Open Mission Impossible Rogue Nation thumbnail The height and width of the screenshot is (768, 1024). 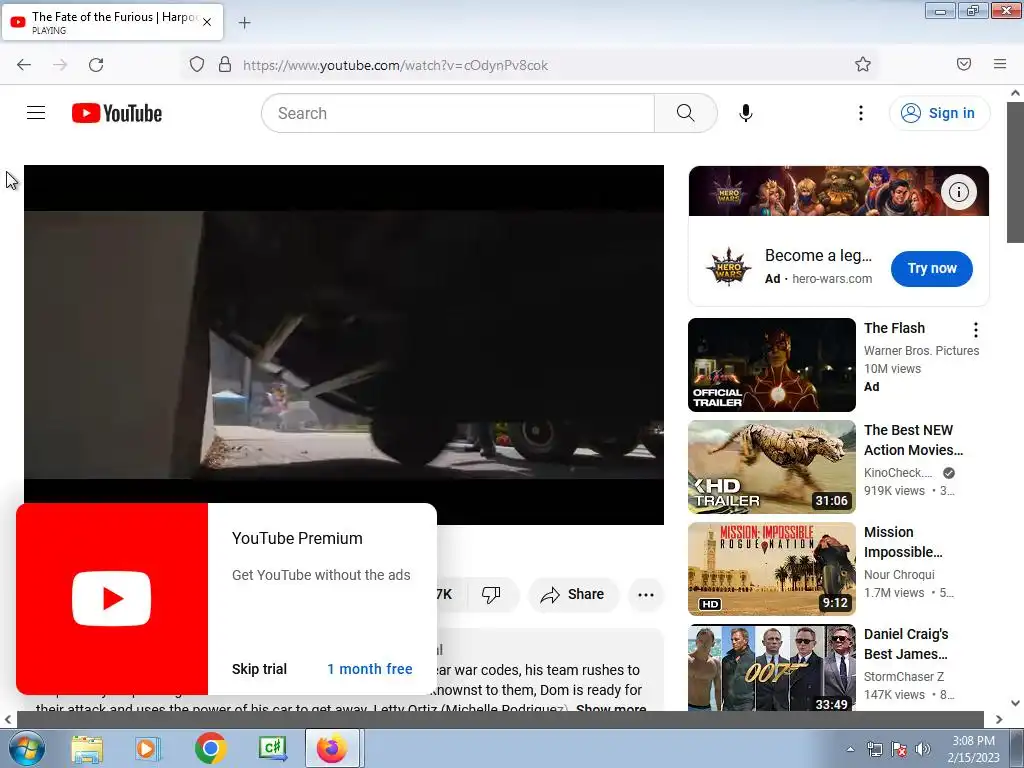click(771, 569)
